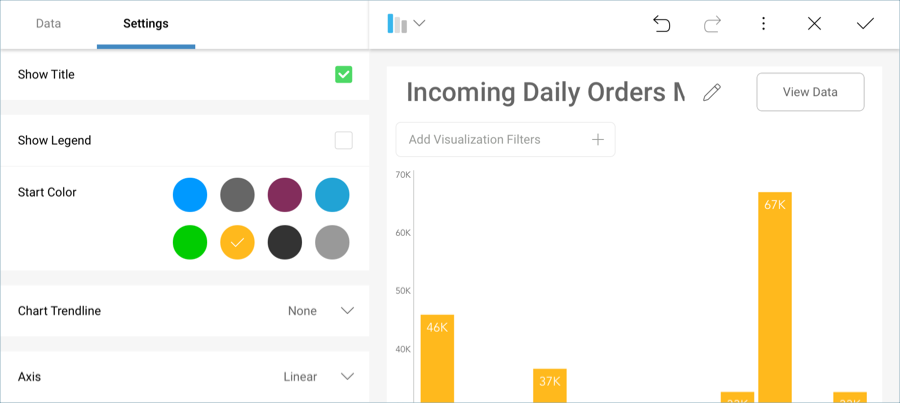Click the column chart type icon
Viewport: 900px width, 403px height.
click(397, 24)
